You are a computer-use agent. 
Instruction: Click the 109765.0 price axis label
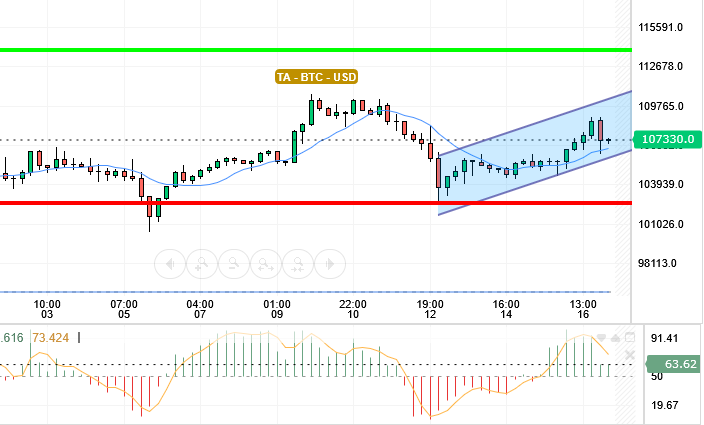(660, 106)
